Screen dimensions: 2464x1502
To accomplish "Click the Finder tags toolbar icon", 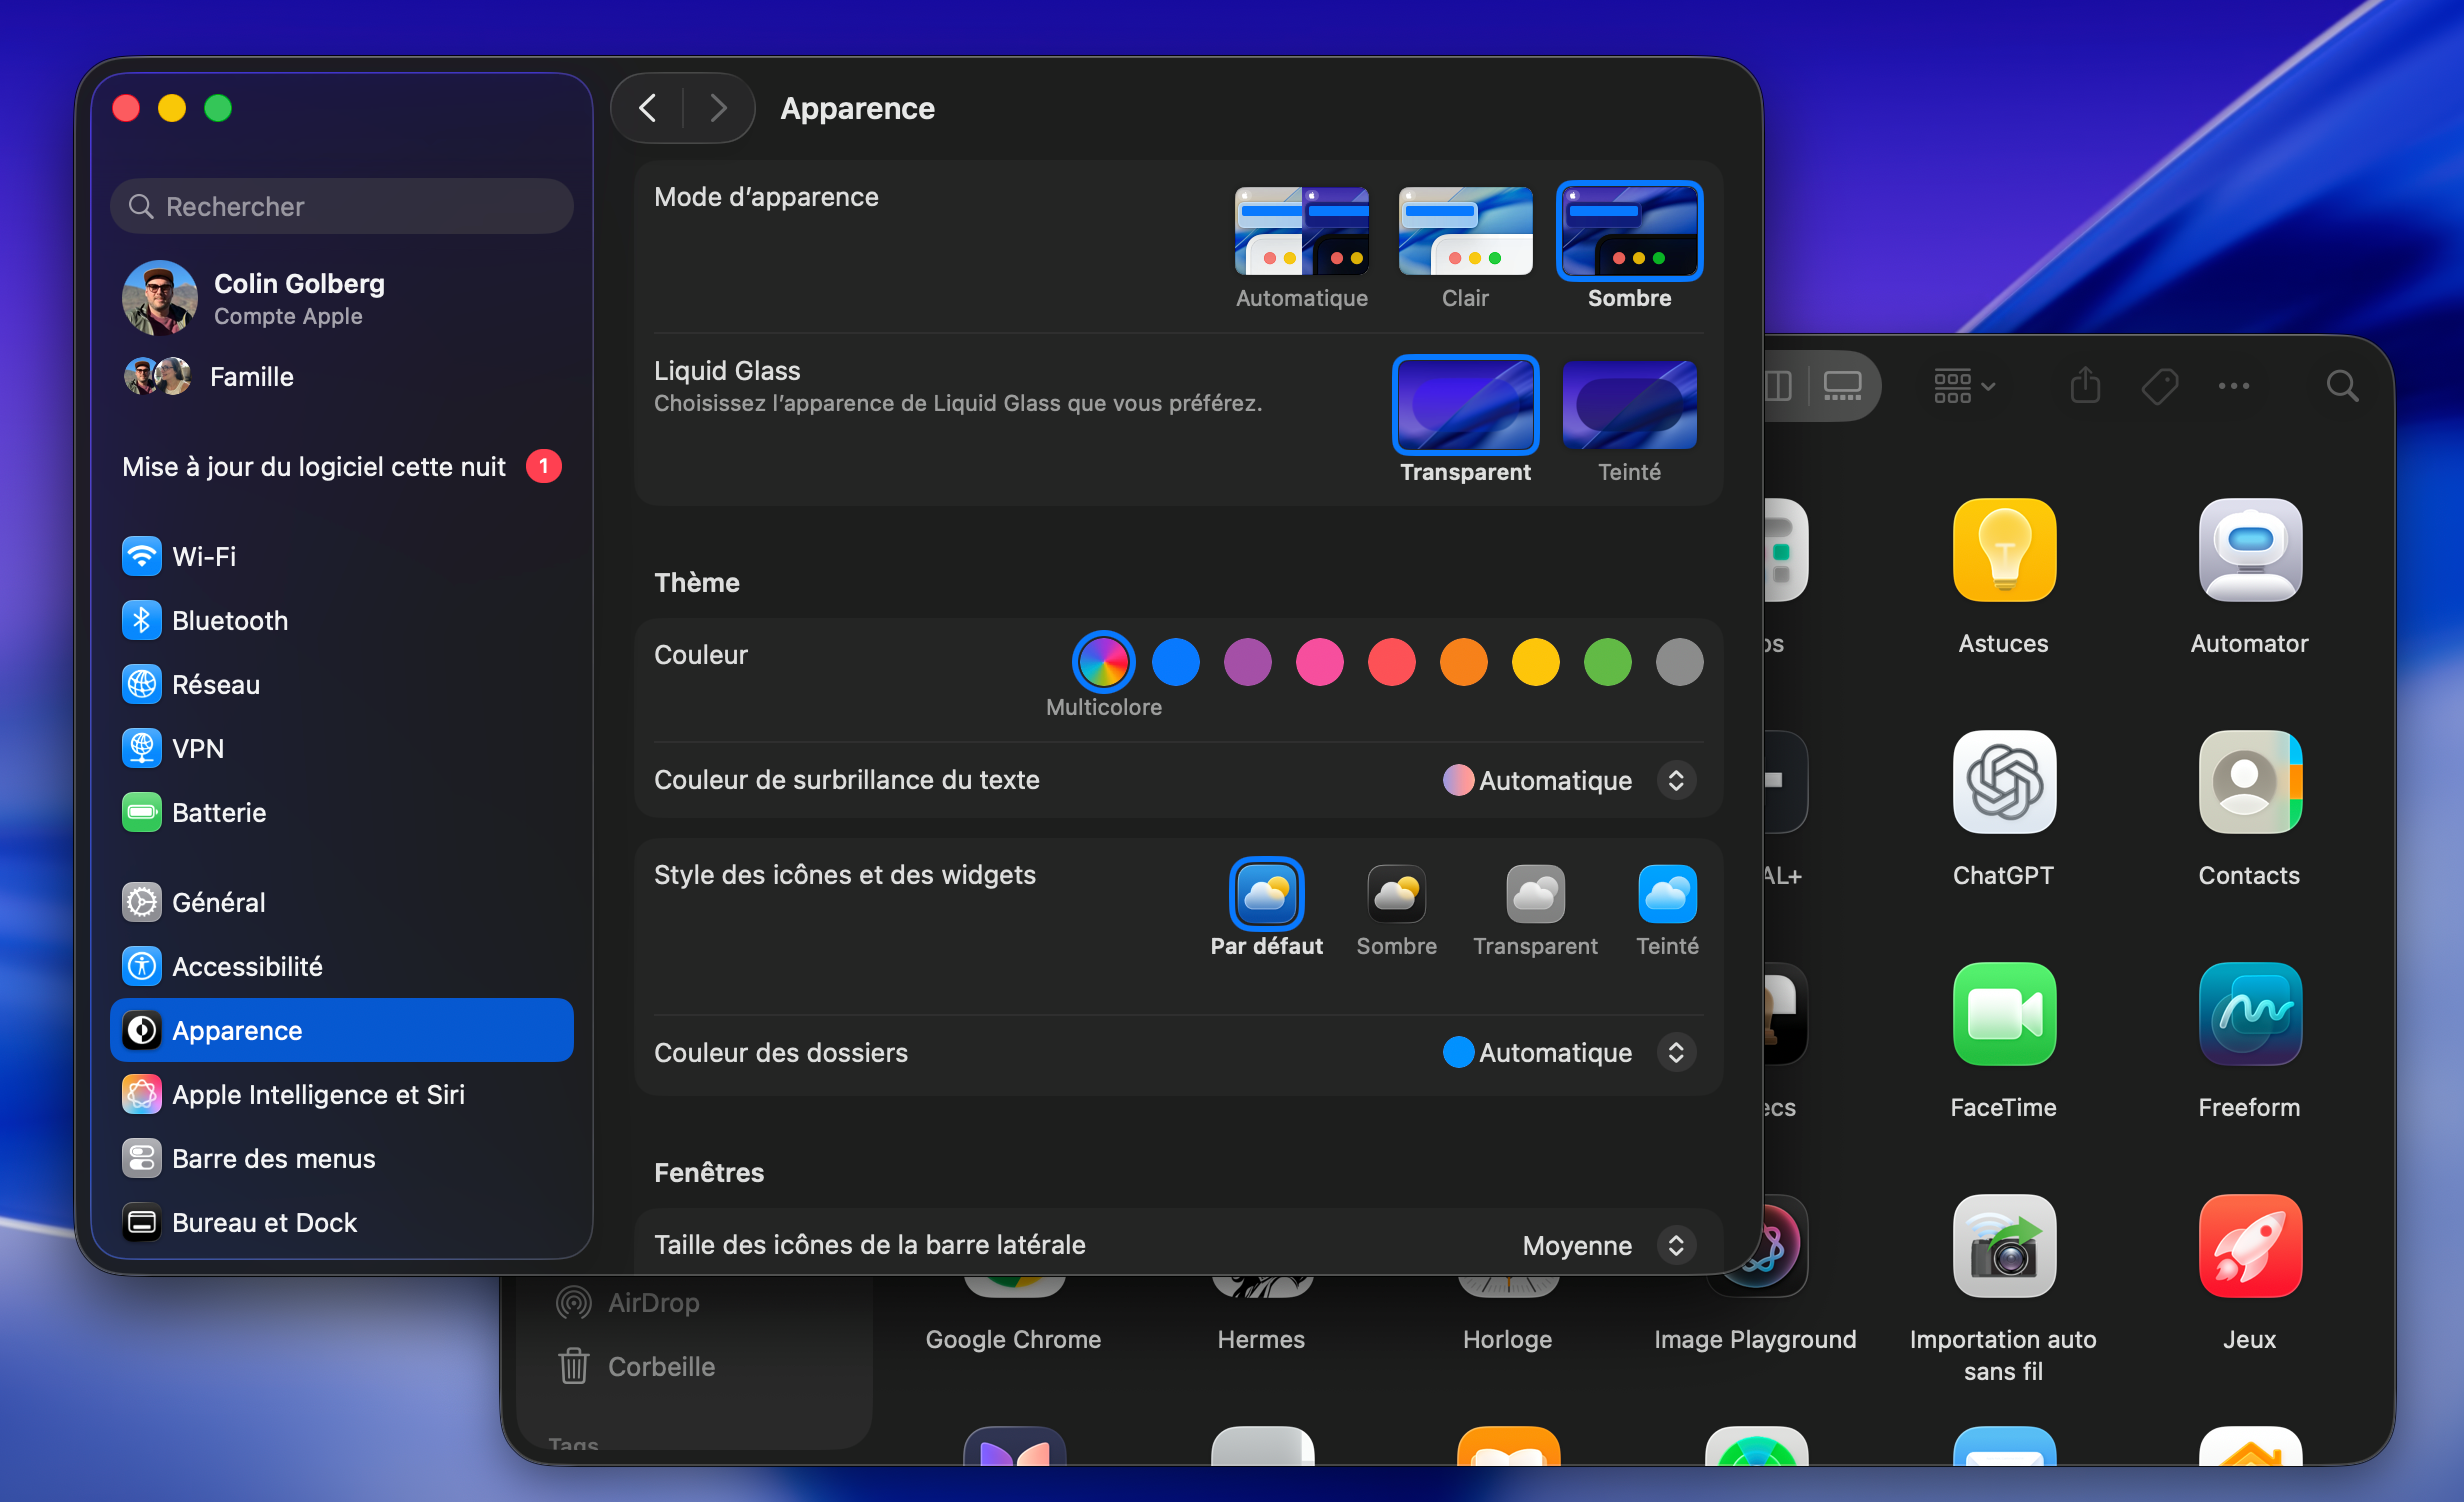I will [x=2160, y=385].
